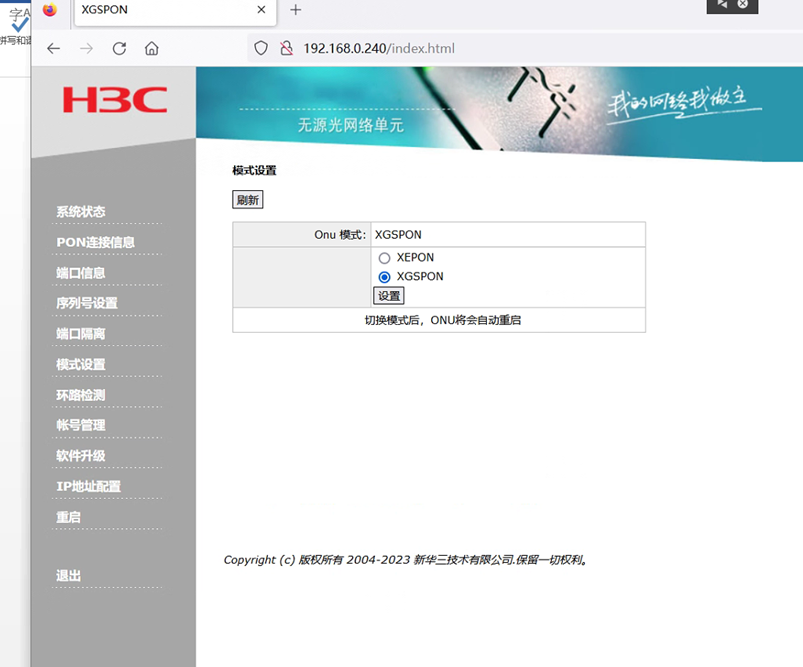Click the Firefox logo icon
This screenshot has width=803, height=667.
pos(50,10)
